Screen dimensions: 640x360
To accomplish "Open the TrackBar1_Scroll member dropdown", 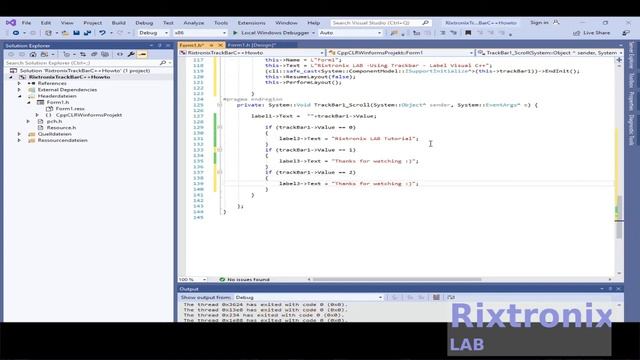I will 550,53.
